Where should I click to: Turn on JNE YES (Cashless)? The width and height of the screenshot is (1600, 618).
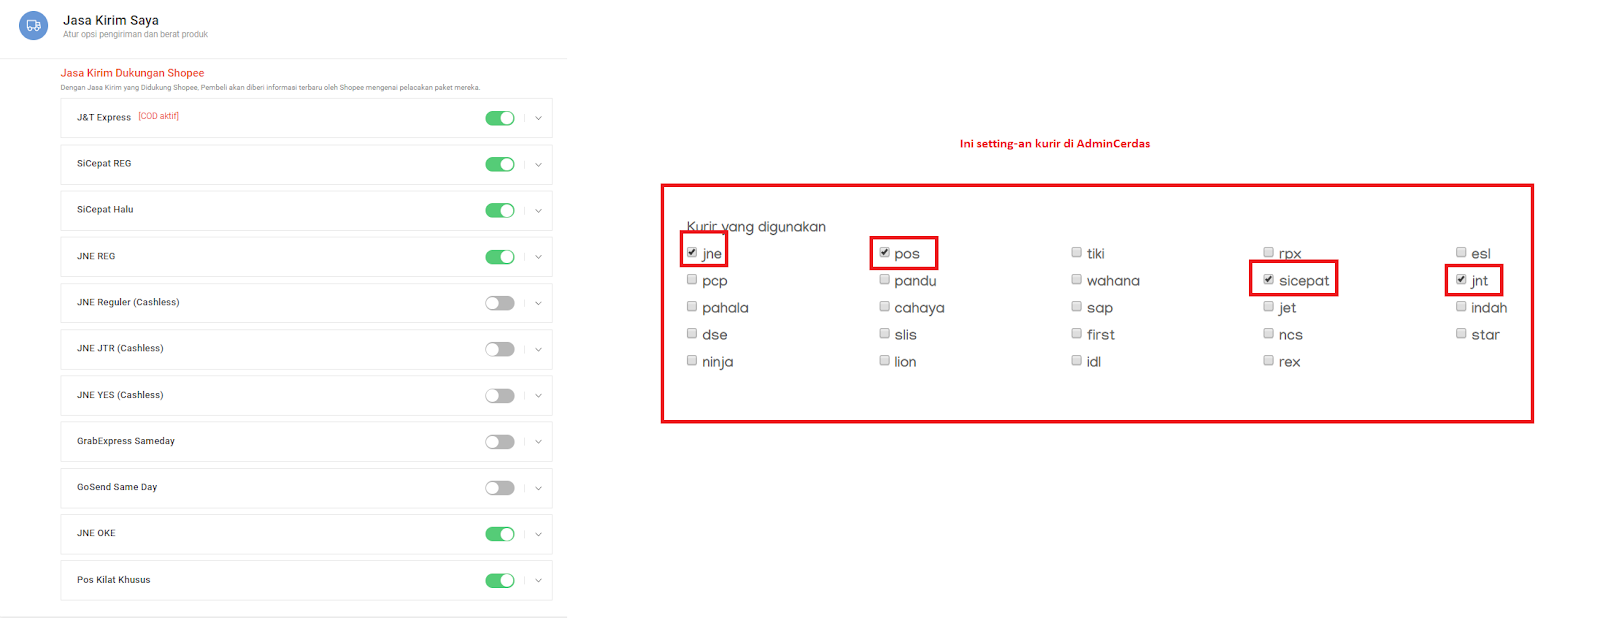[x=500, y=396]
